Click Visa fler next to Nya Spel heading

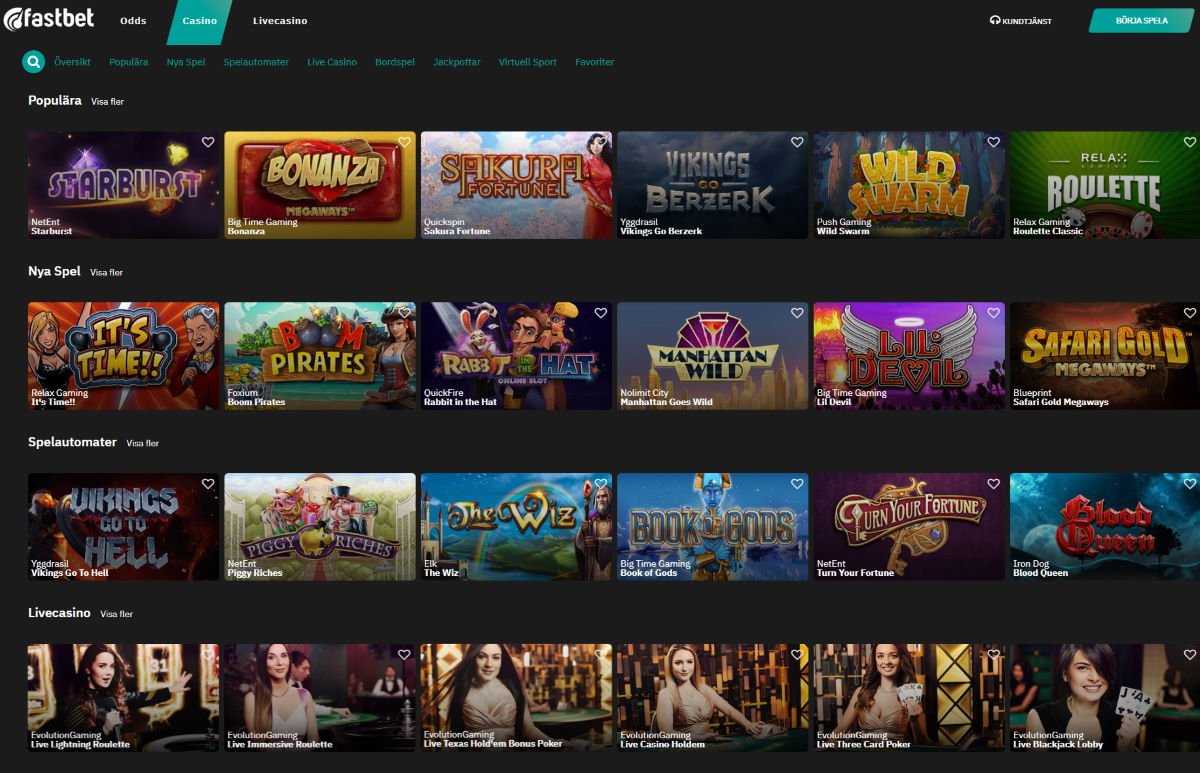(106, 272)
